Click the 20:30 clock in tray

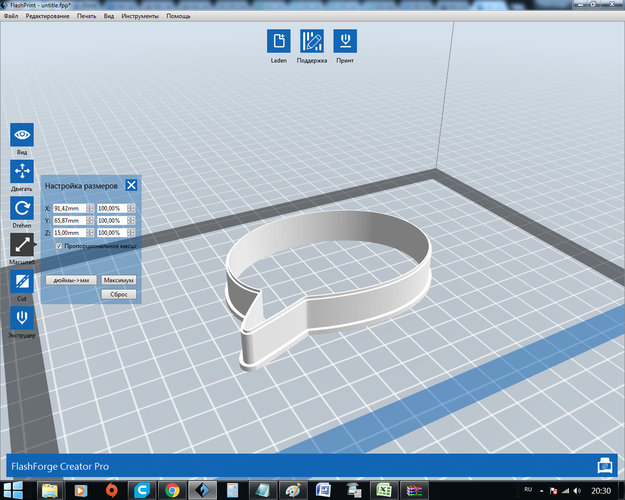[x=601, y=491]
